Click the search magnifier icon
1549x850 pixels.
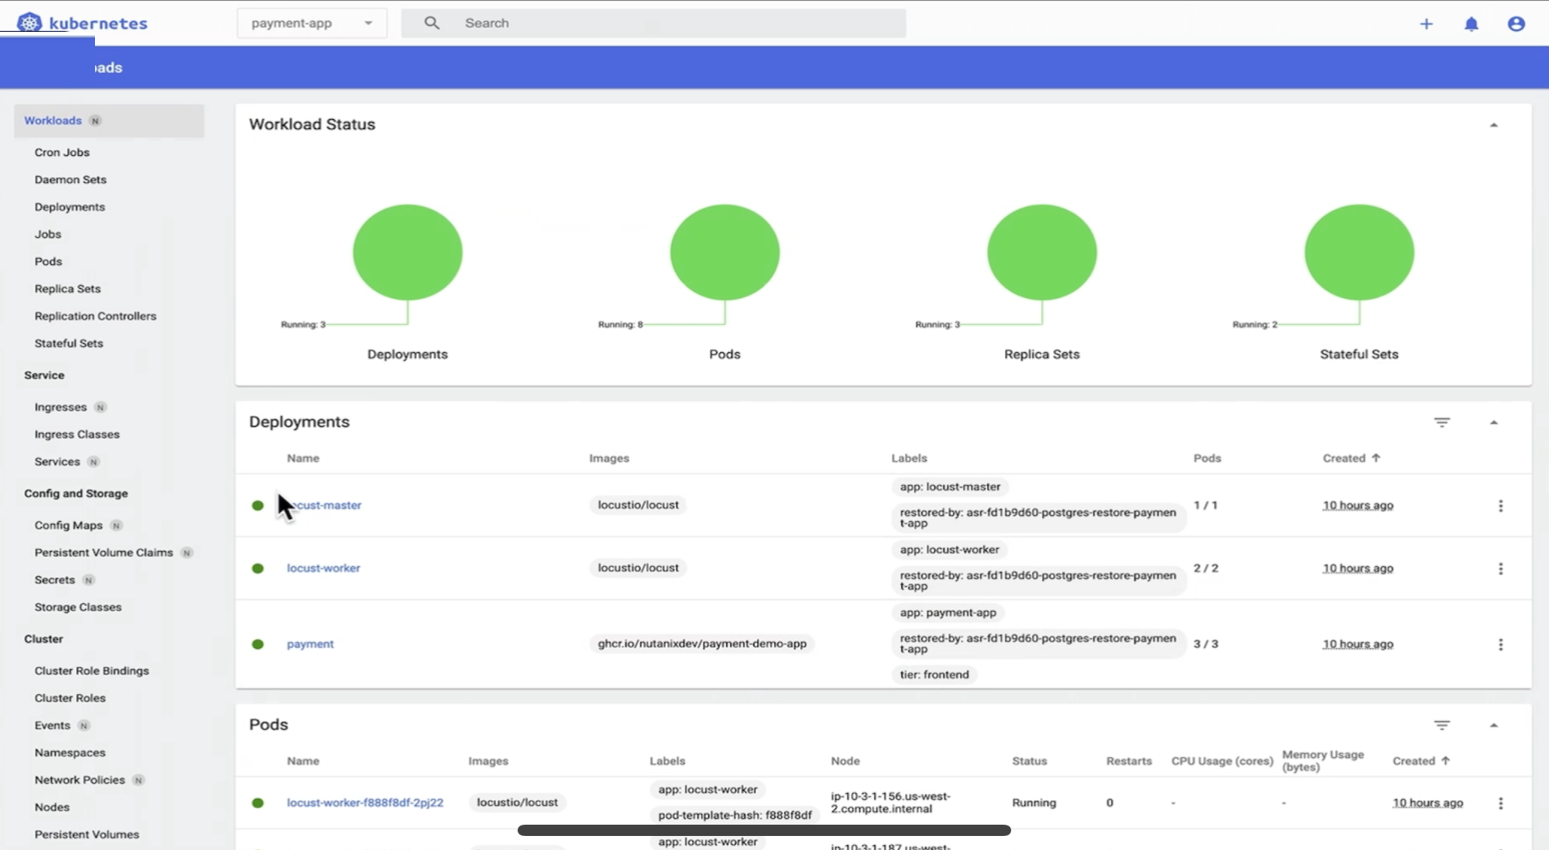[432, 23]
